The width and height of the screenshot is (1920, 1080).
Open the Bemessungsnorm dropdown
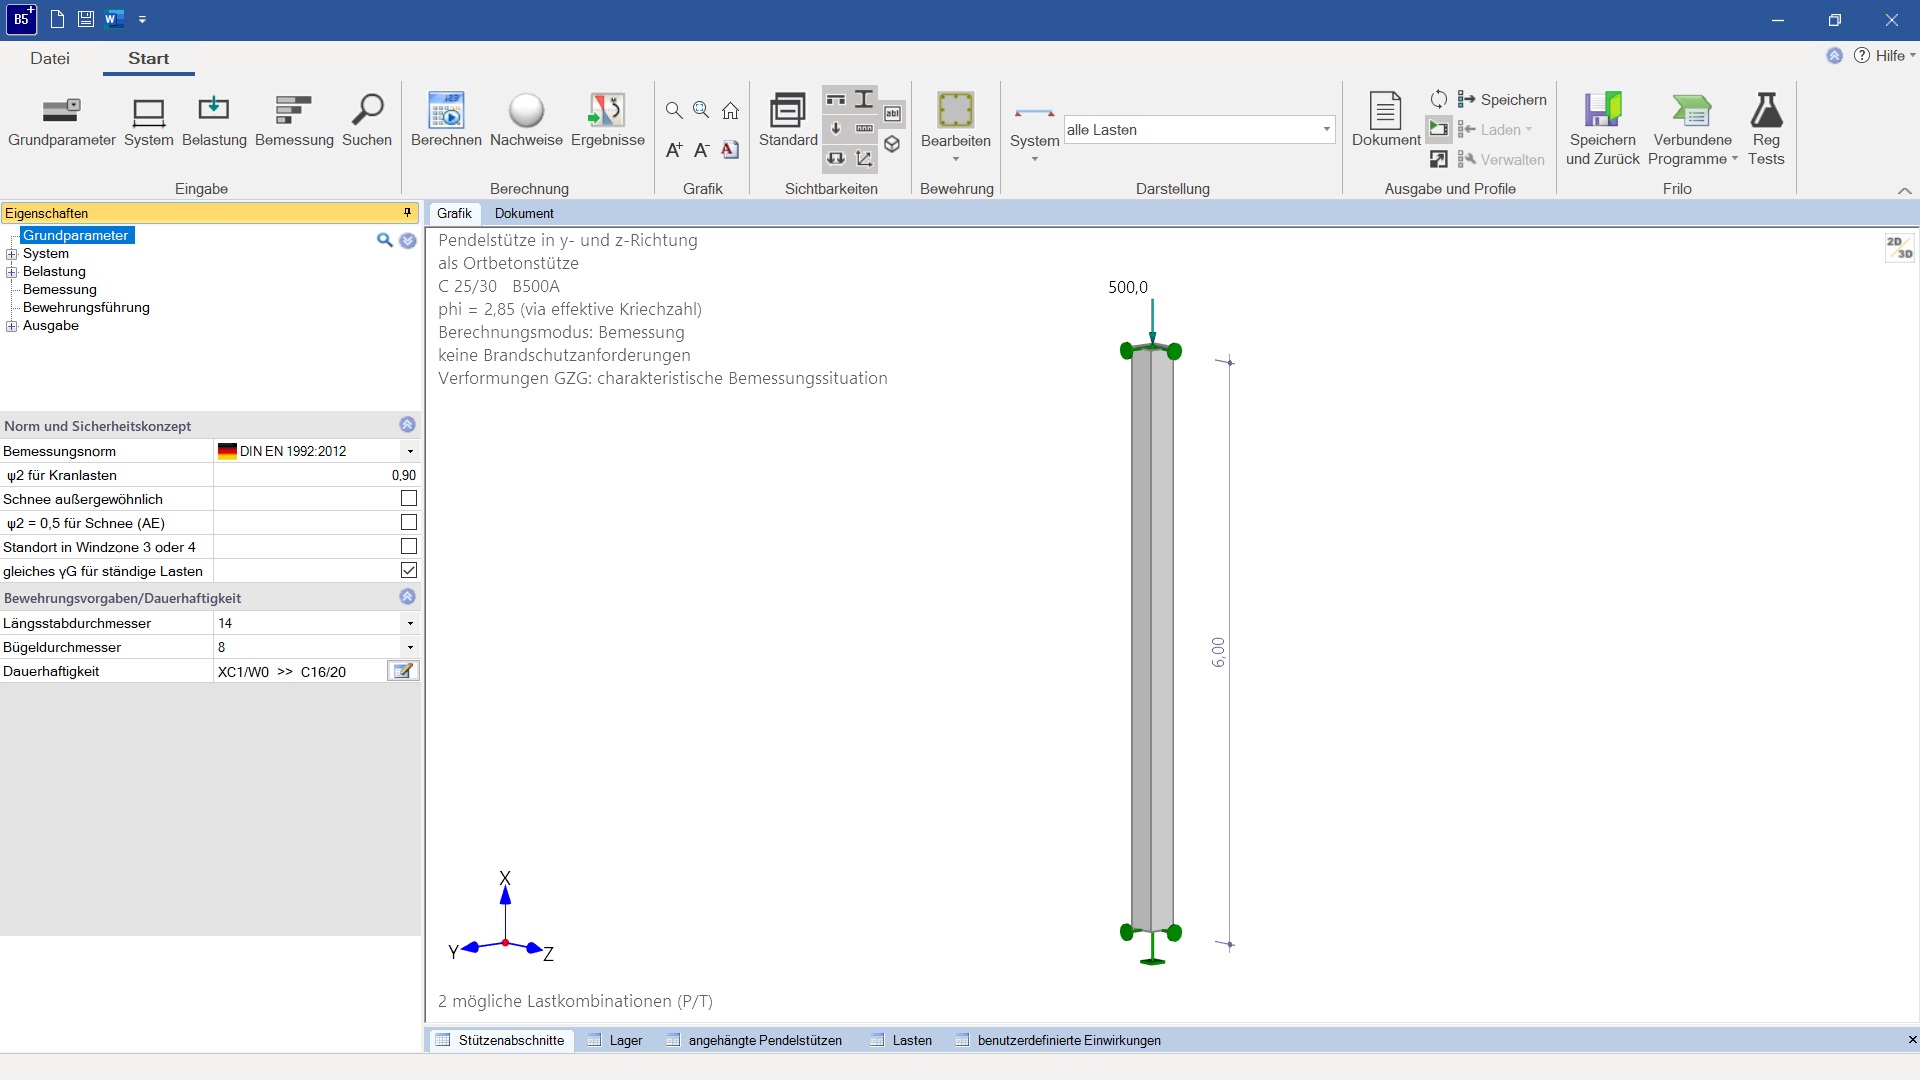pyautogui.click(x=410, y=451)
